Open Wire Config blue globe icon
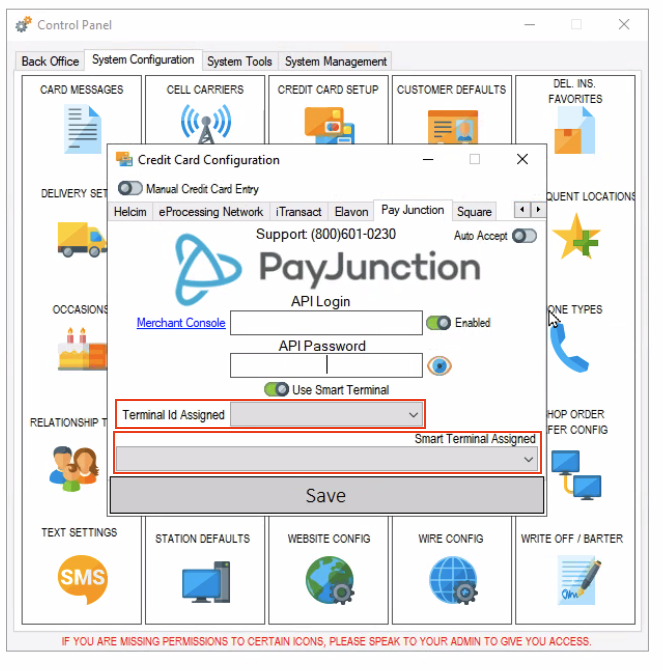The height and width of the screenshot is (671, 663). (x=453, y=580)
